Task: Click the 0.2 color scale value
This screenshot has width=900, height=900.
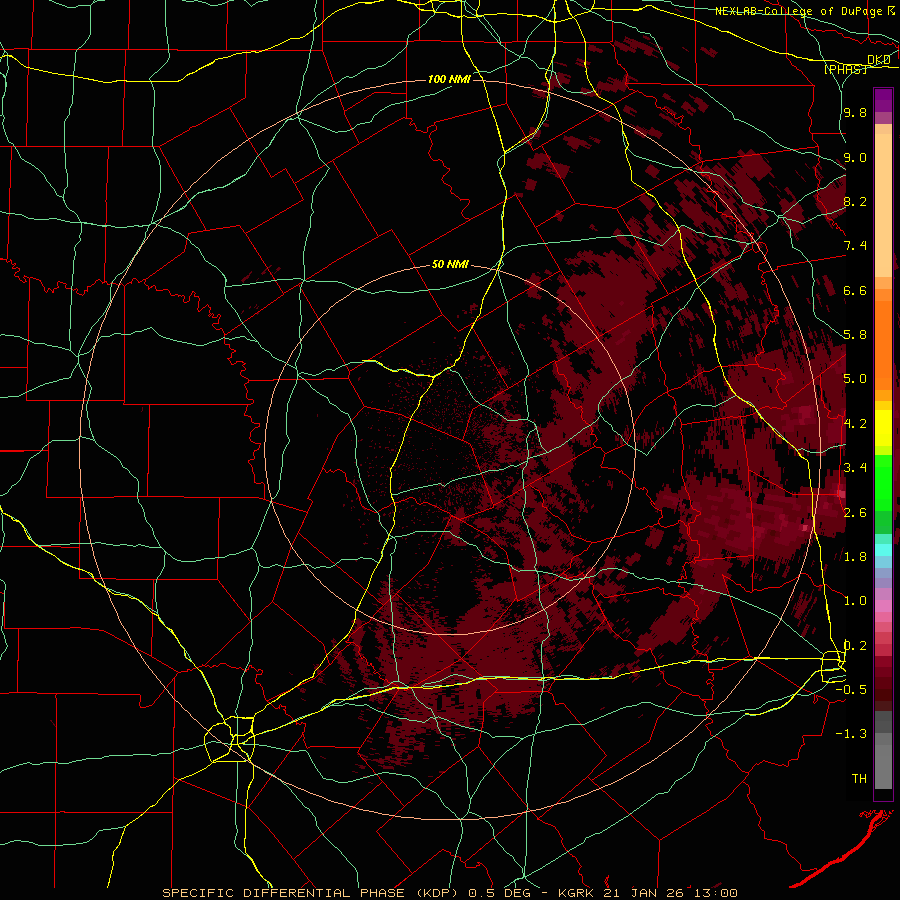Action: (x=855, y=646)
